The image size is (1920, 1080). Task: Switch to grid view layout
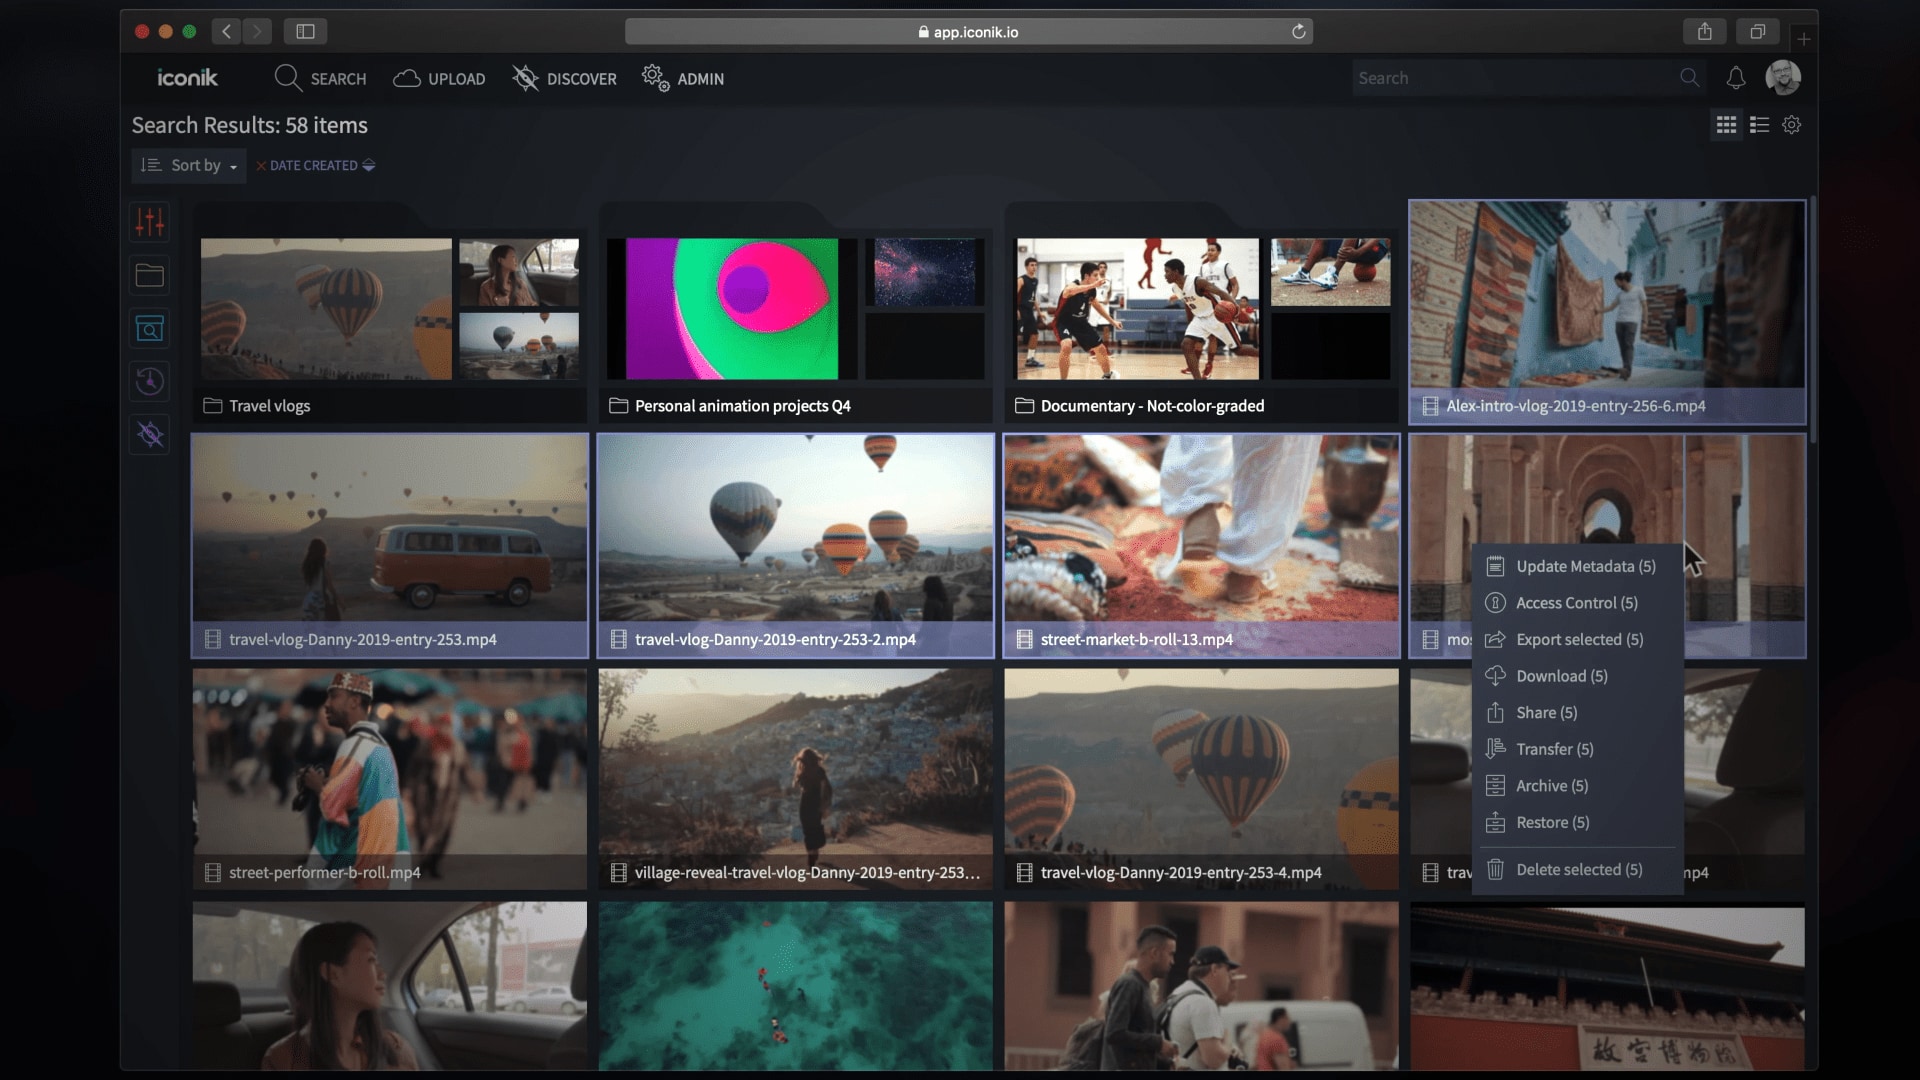pyautogui.click(x=1726, y=125)
